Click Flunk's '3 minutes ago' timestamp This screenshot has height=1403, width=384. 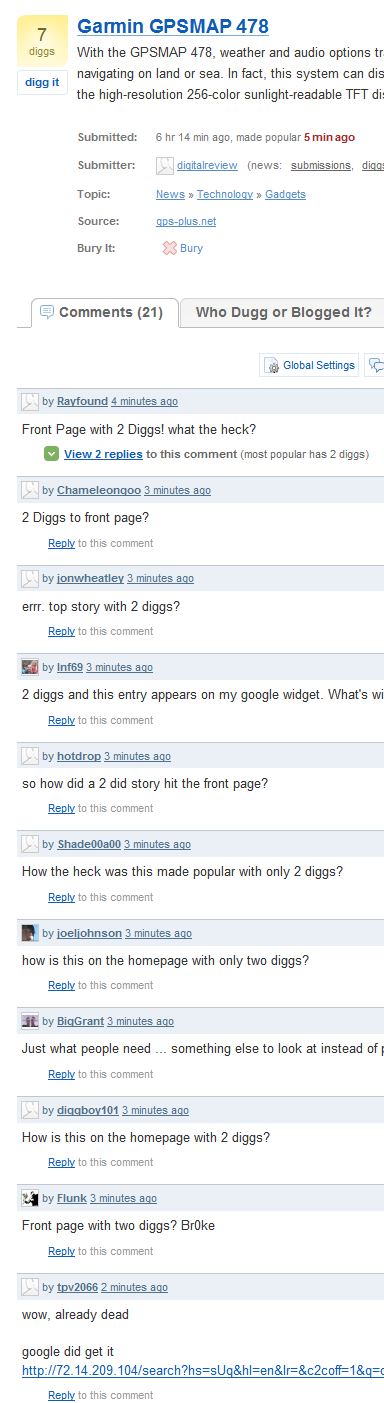123,1198
